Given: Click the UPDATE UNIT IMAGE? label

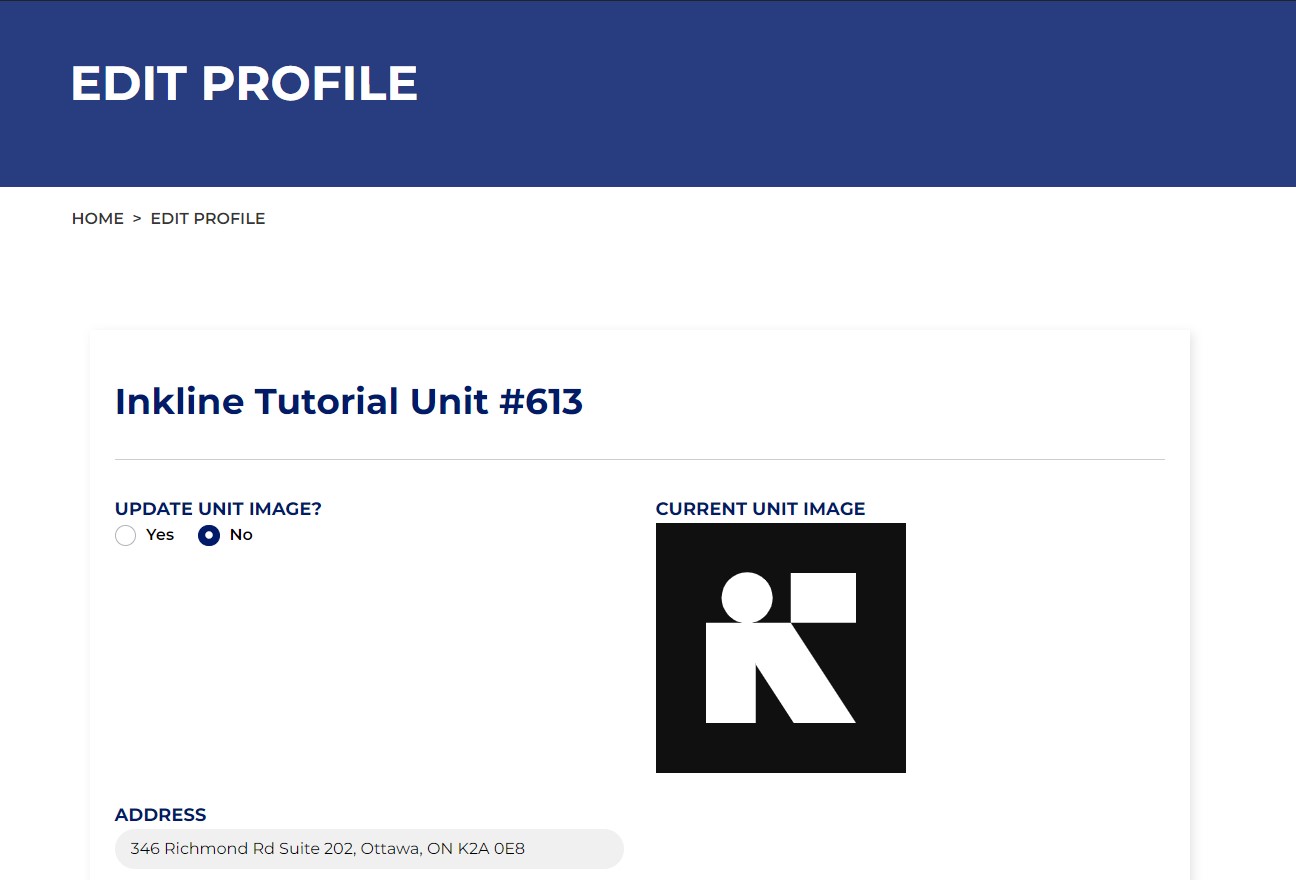Looking at the screenshot, I should click(x=218, y=509).
